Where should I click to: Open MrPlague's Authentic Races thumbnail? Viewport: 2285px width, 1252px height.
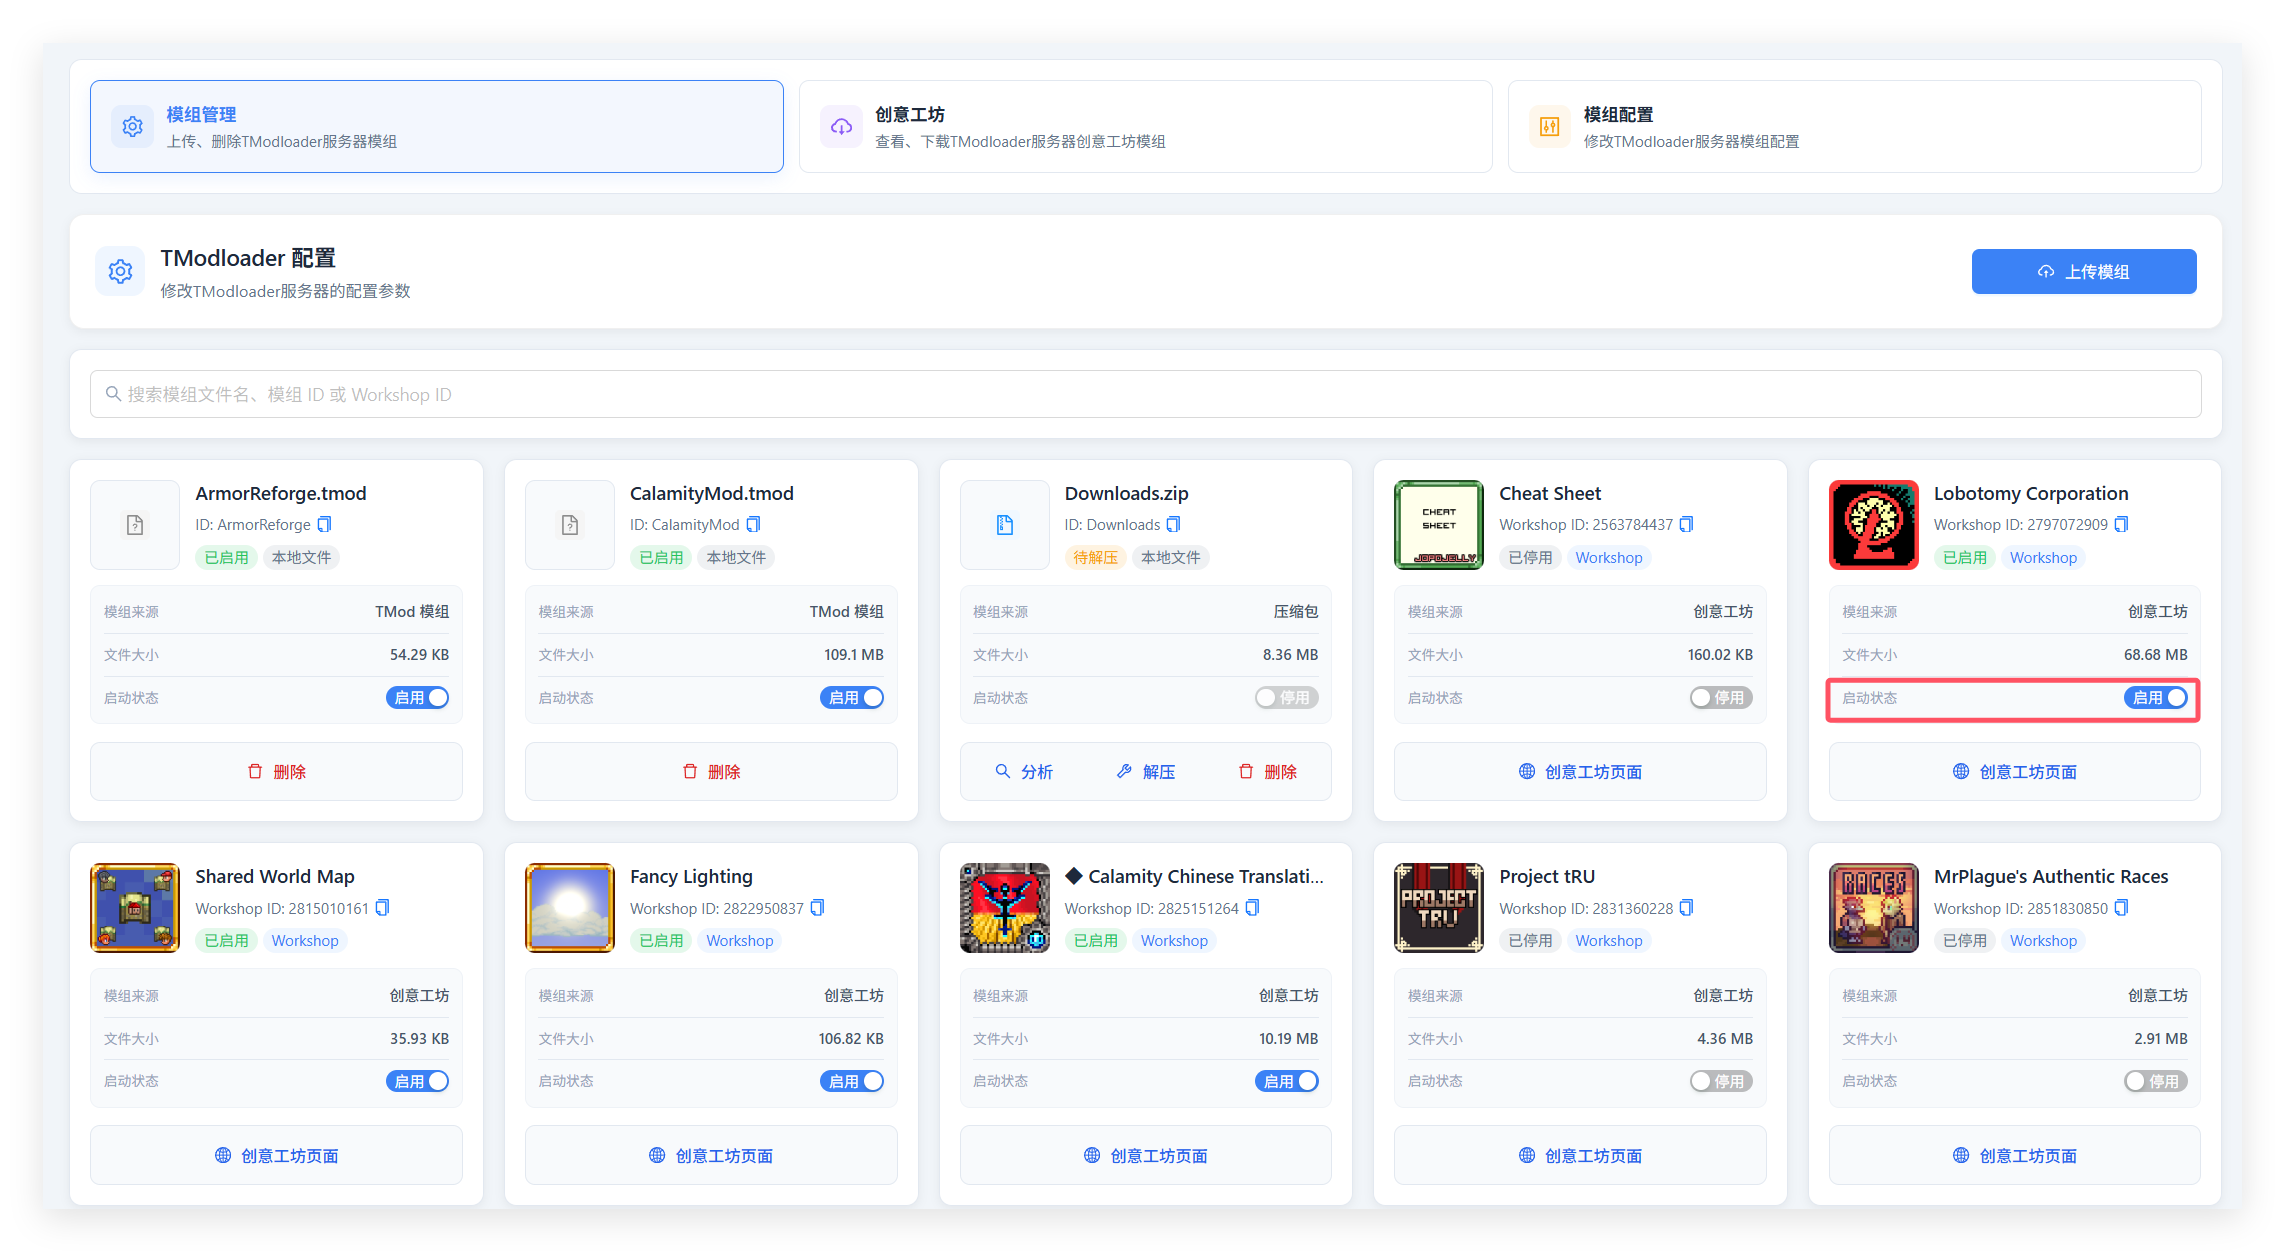pos(1874,908)
